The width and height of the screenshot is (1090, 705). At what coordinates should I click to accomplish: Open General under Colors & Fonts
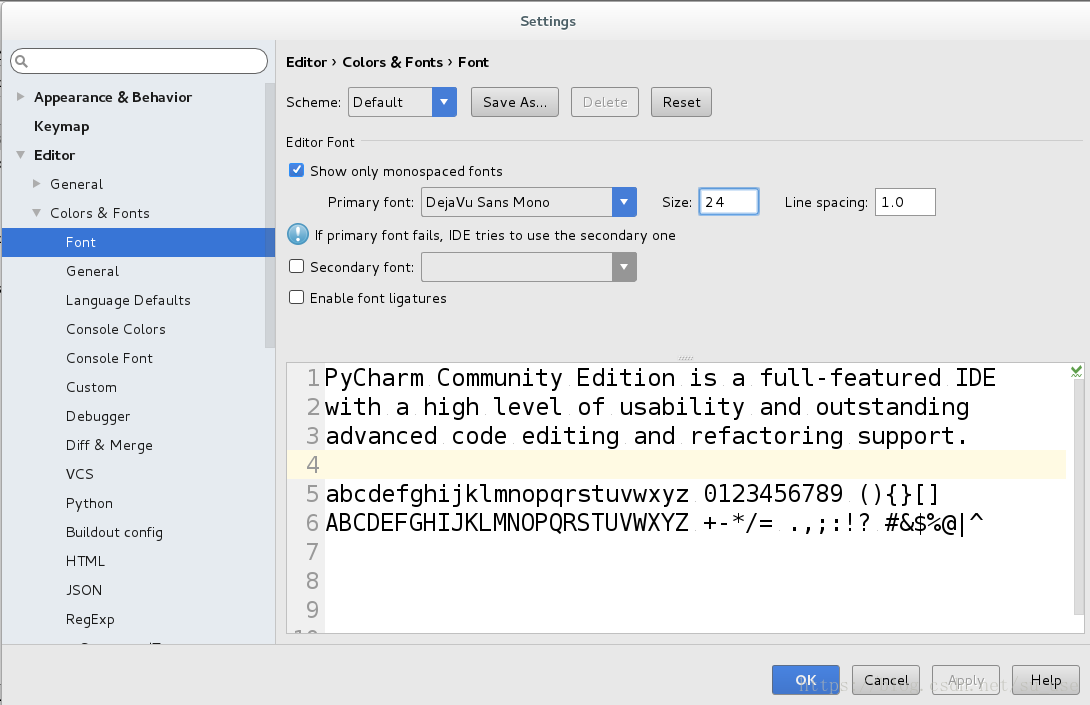[92, 271]
